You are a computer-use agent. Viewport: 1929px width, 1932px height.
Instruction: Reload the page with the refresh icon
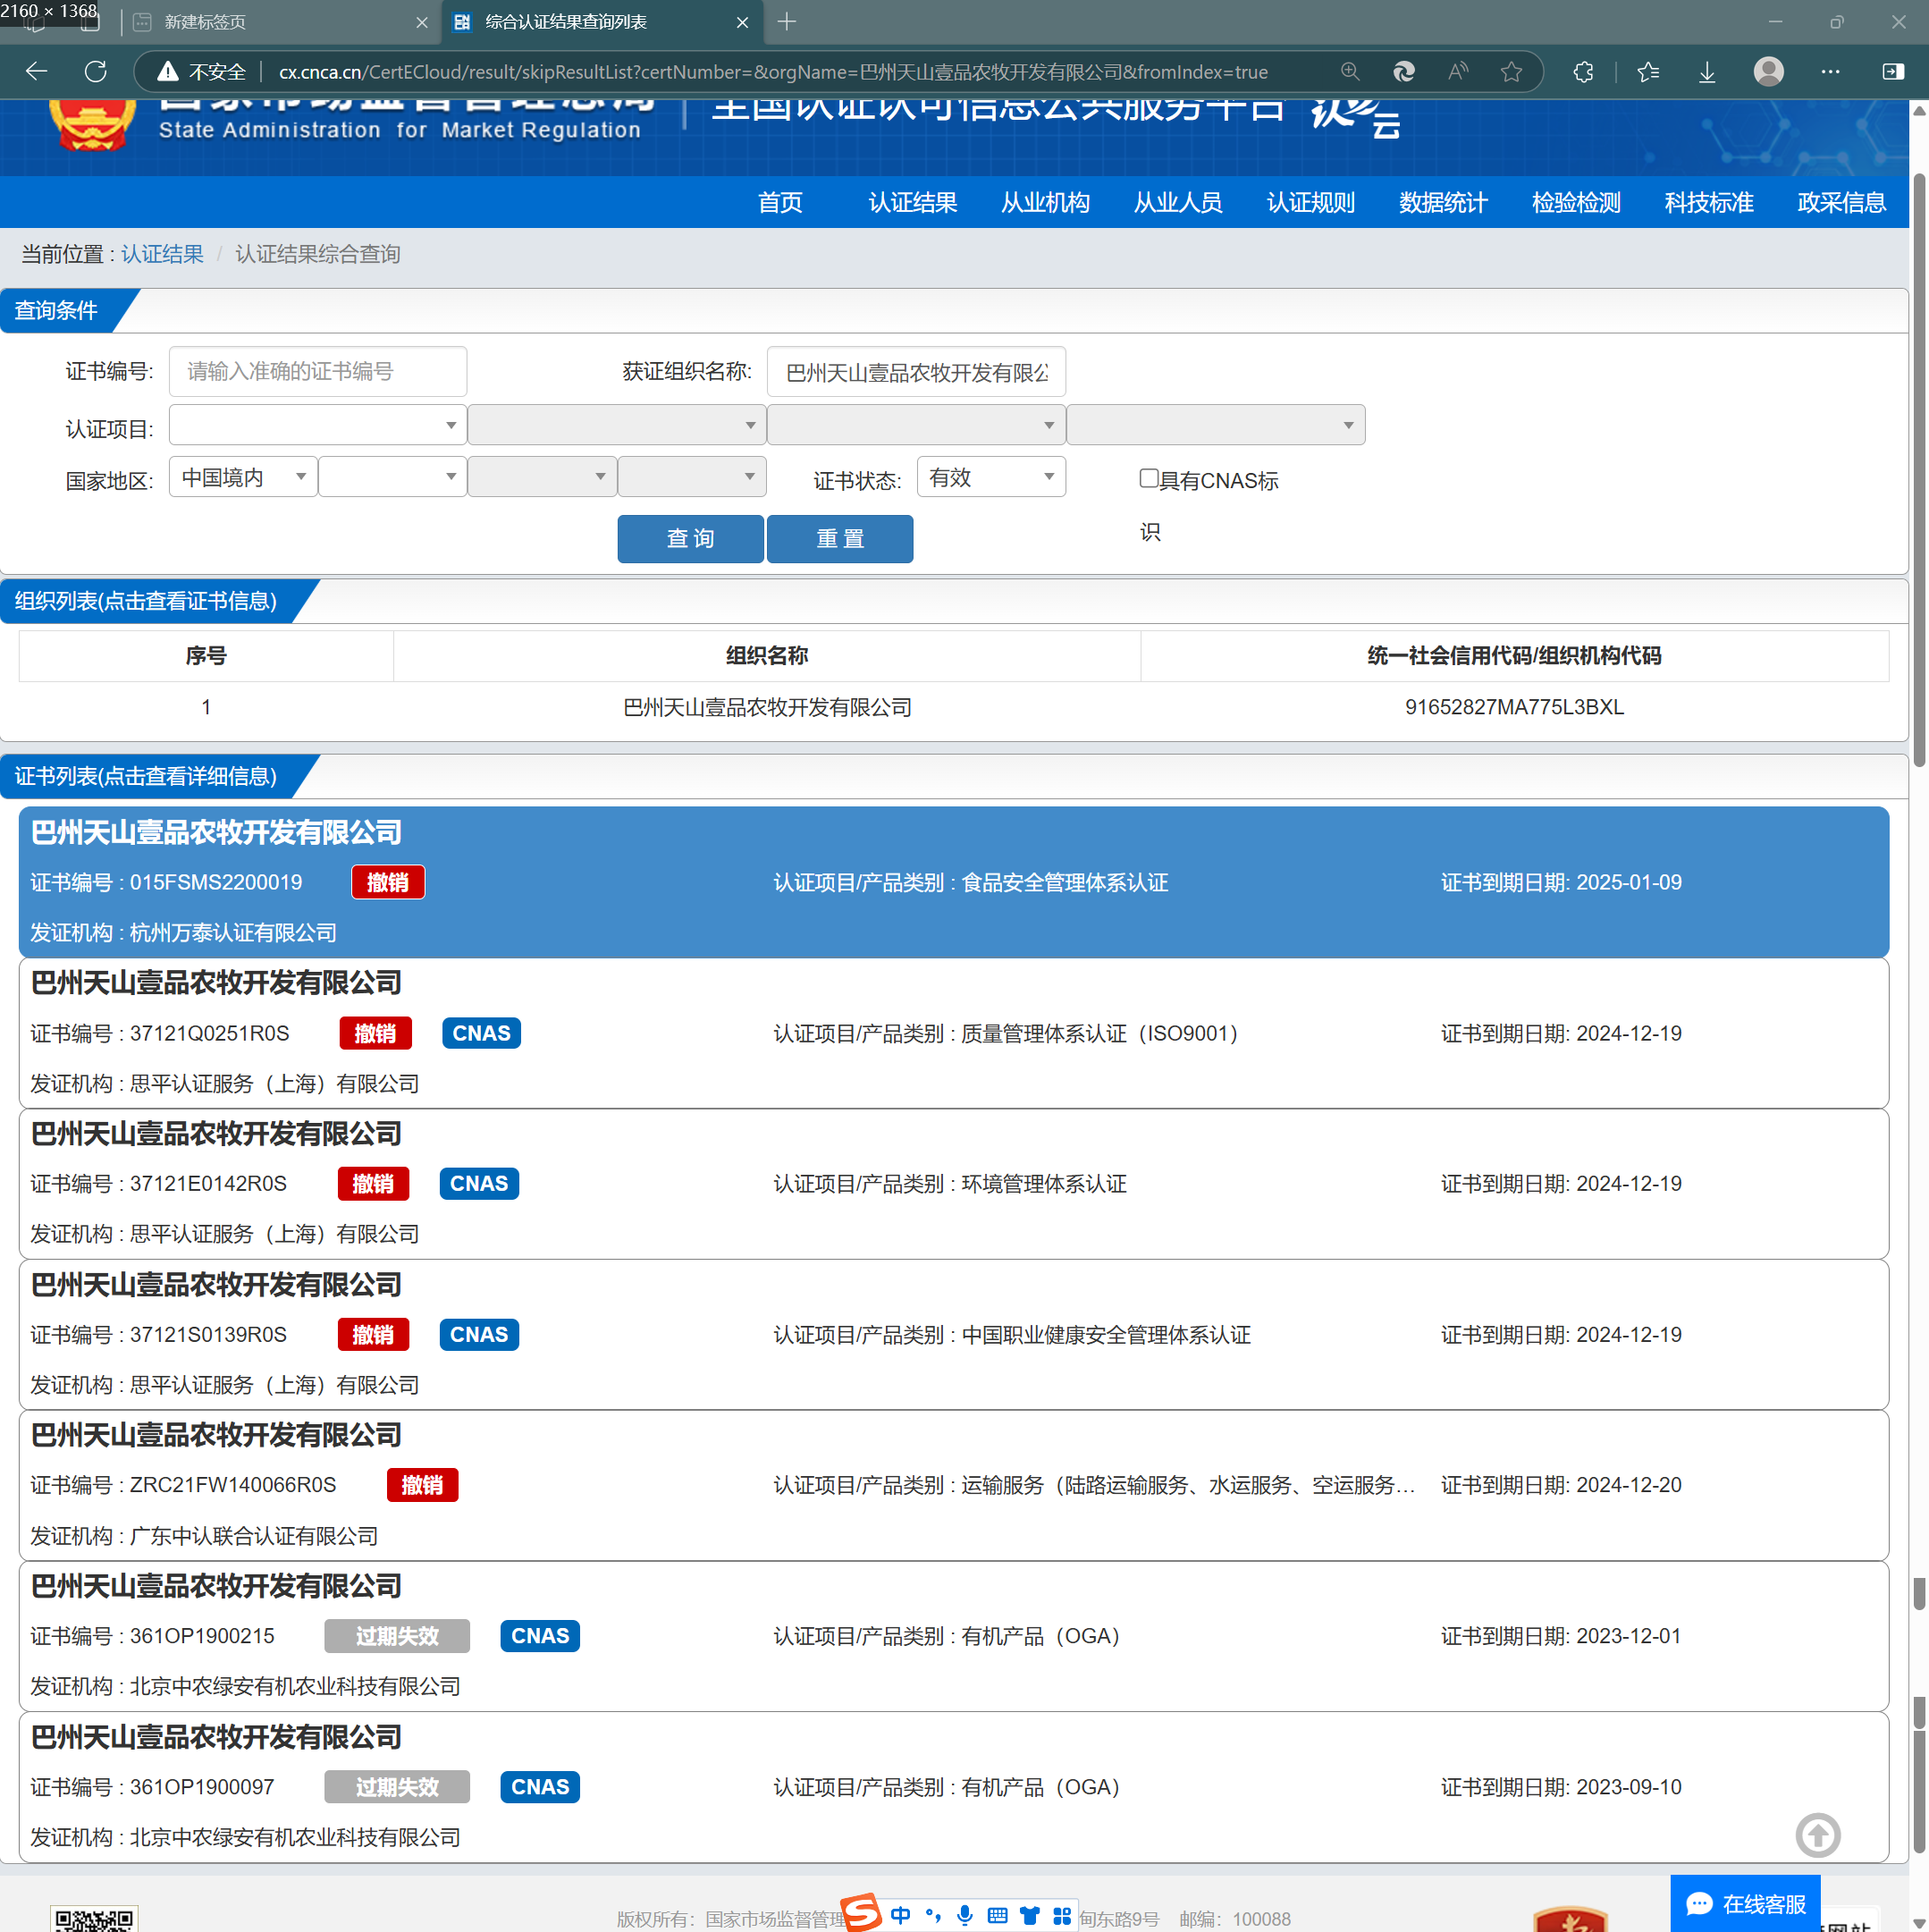tap(96, 71)
